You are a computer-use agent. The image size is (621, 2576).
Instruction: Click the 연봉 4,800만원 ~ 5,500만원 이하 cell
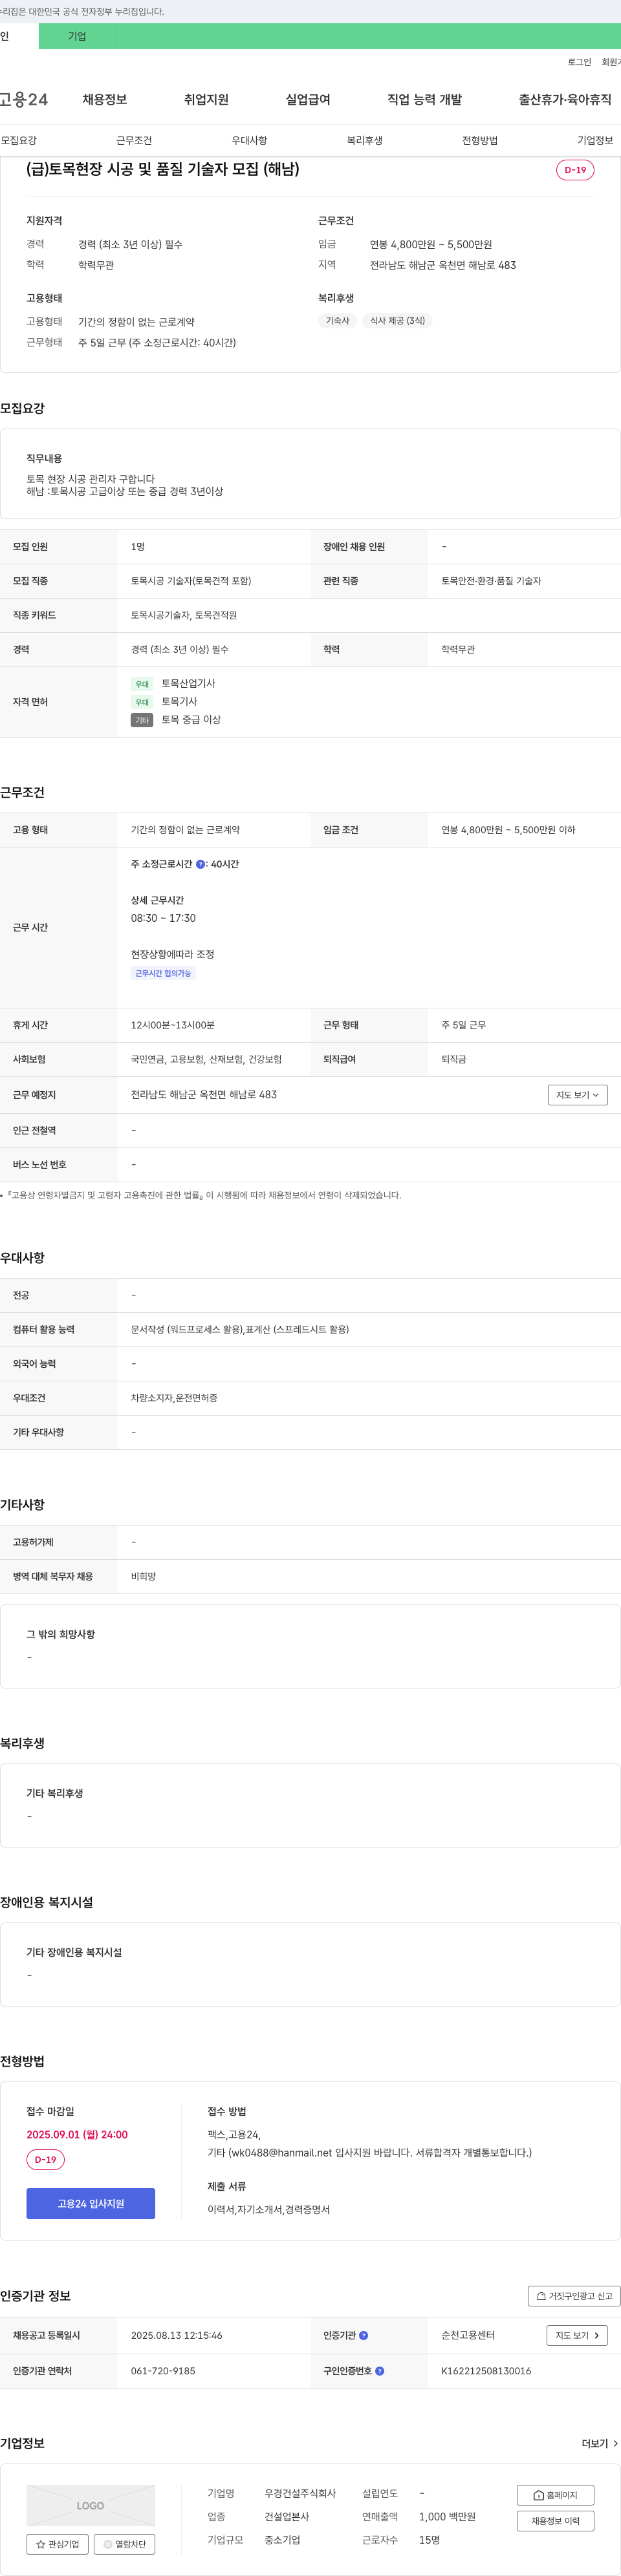[x=508, y=830]
